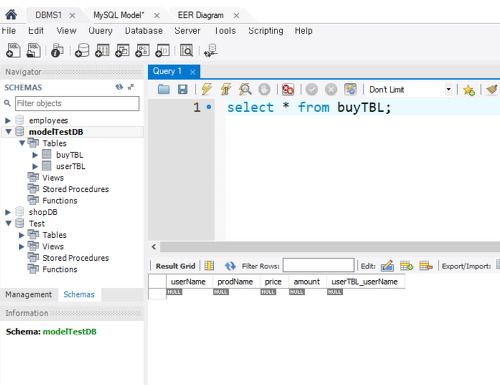Select the Schemas navigator tab

pyautogui.click(x=79, y=294)
